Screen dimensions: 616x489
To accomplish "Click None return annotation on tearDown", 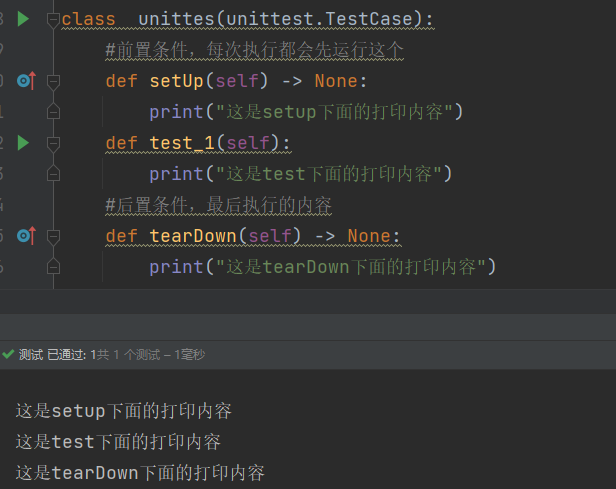I will [369, 236].
